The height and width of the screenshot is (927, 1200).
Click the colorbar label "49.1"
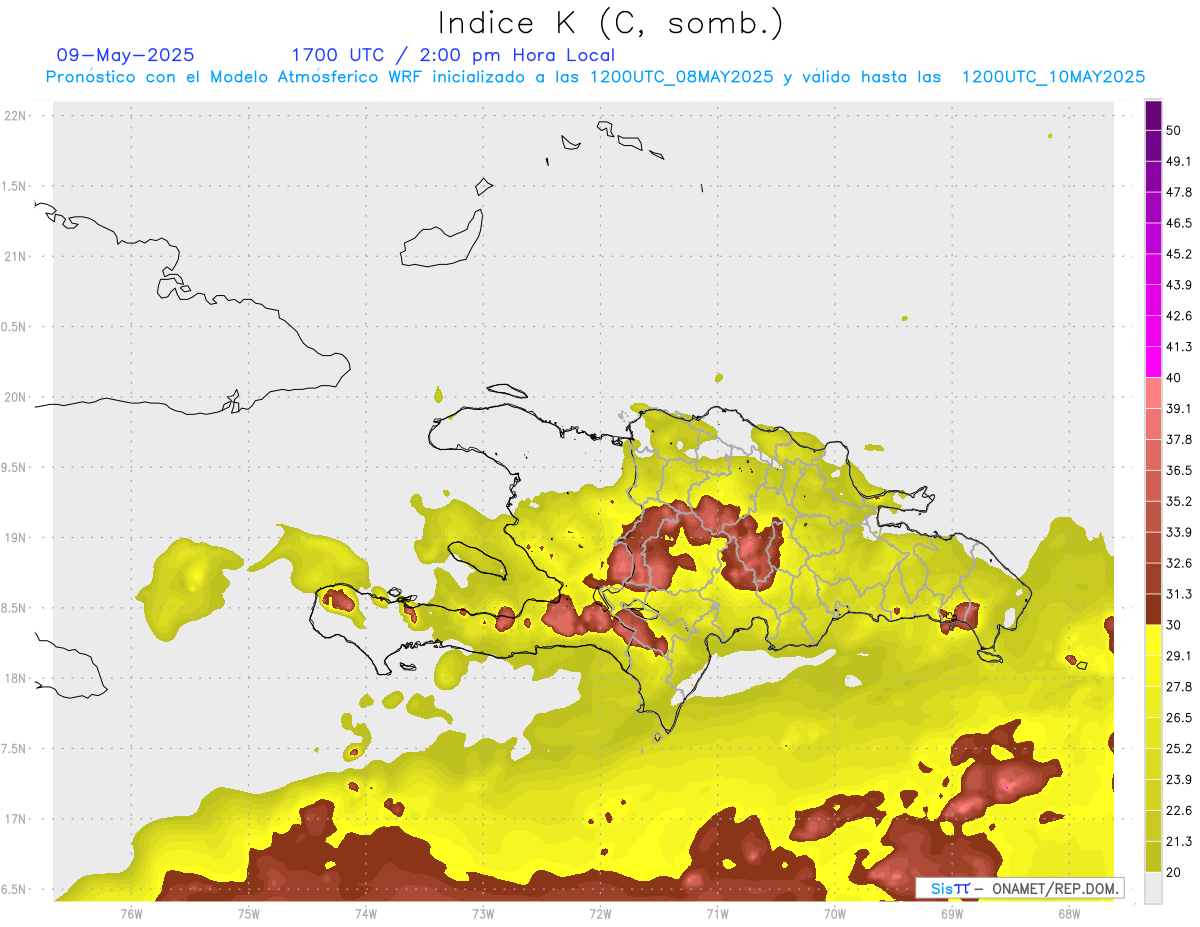(1179, 162)
